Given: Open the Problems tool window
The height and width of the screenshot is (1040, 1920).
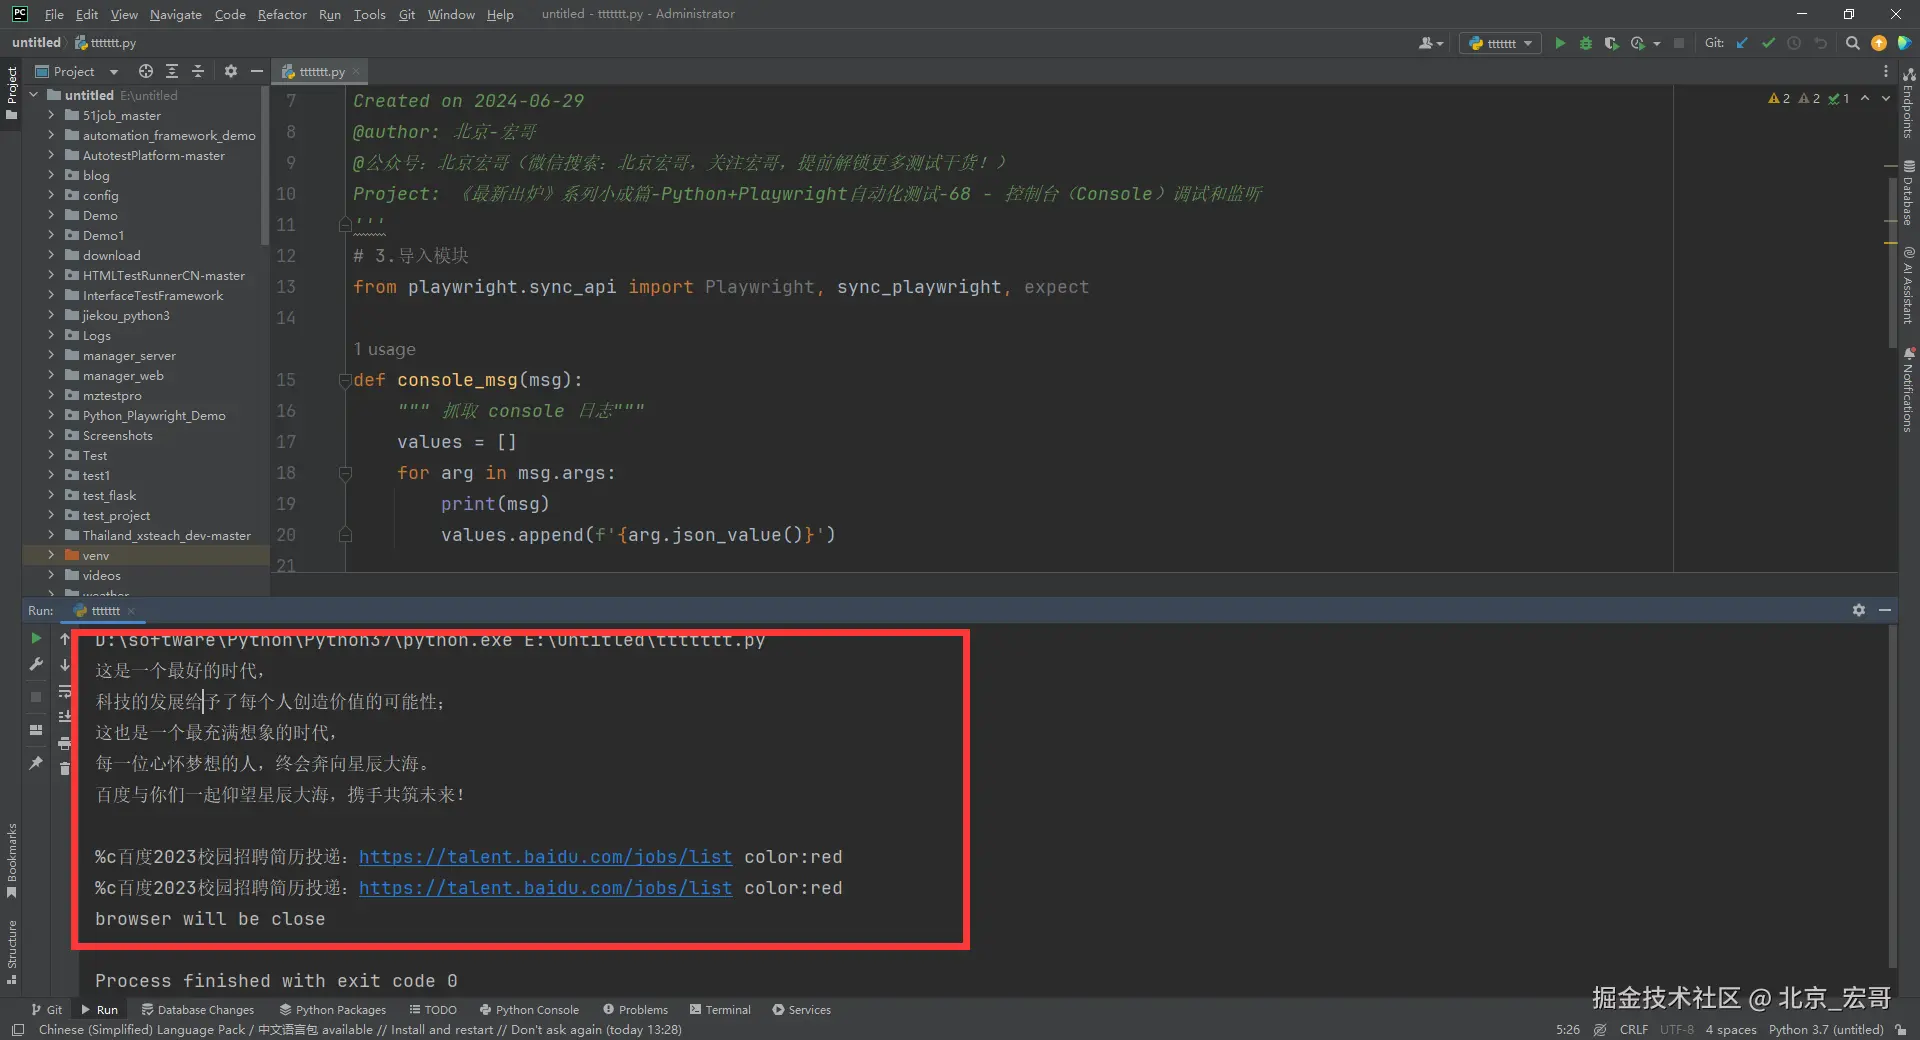Looking at the screenshot, I should click(635, 1010).
